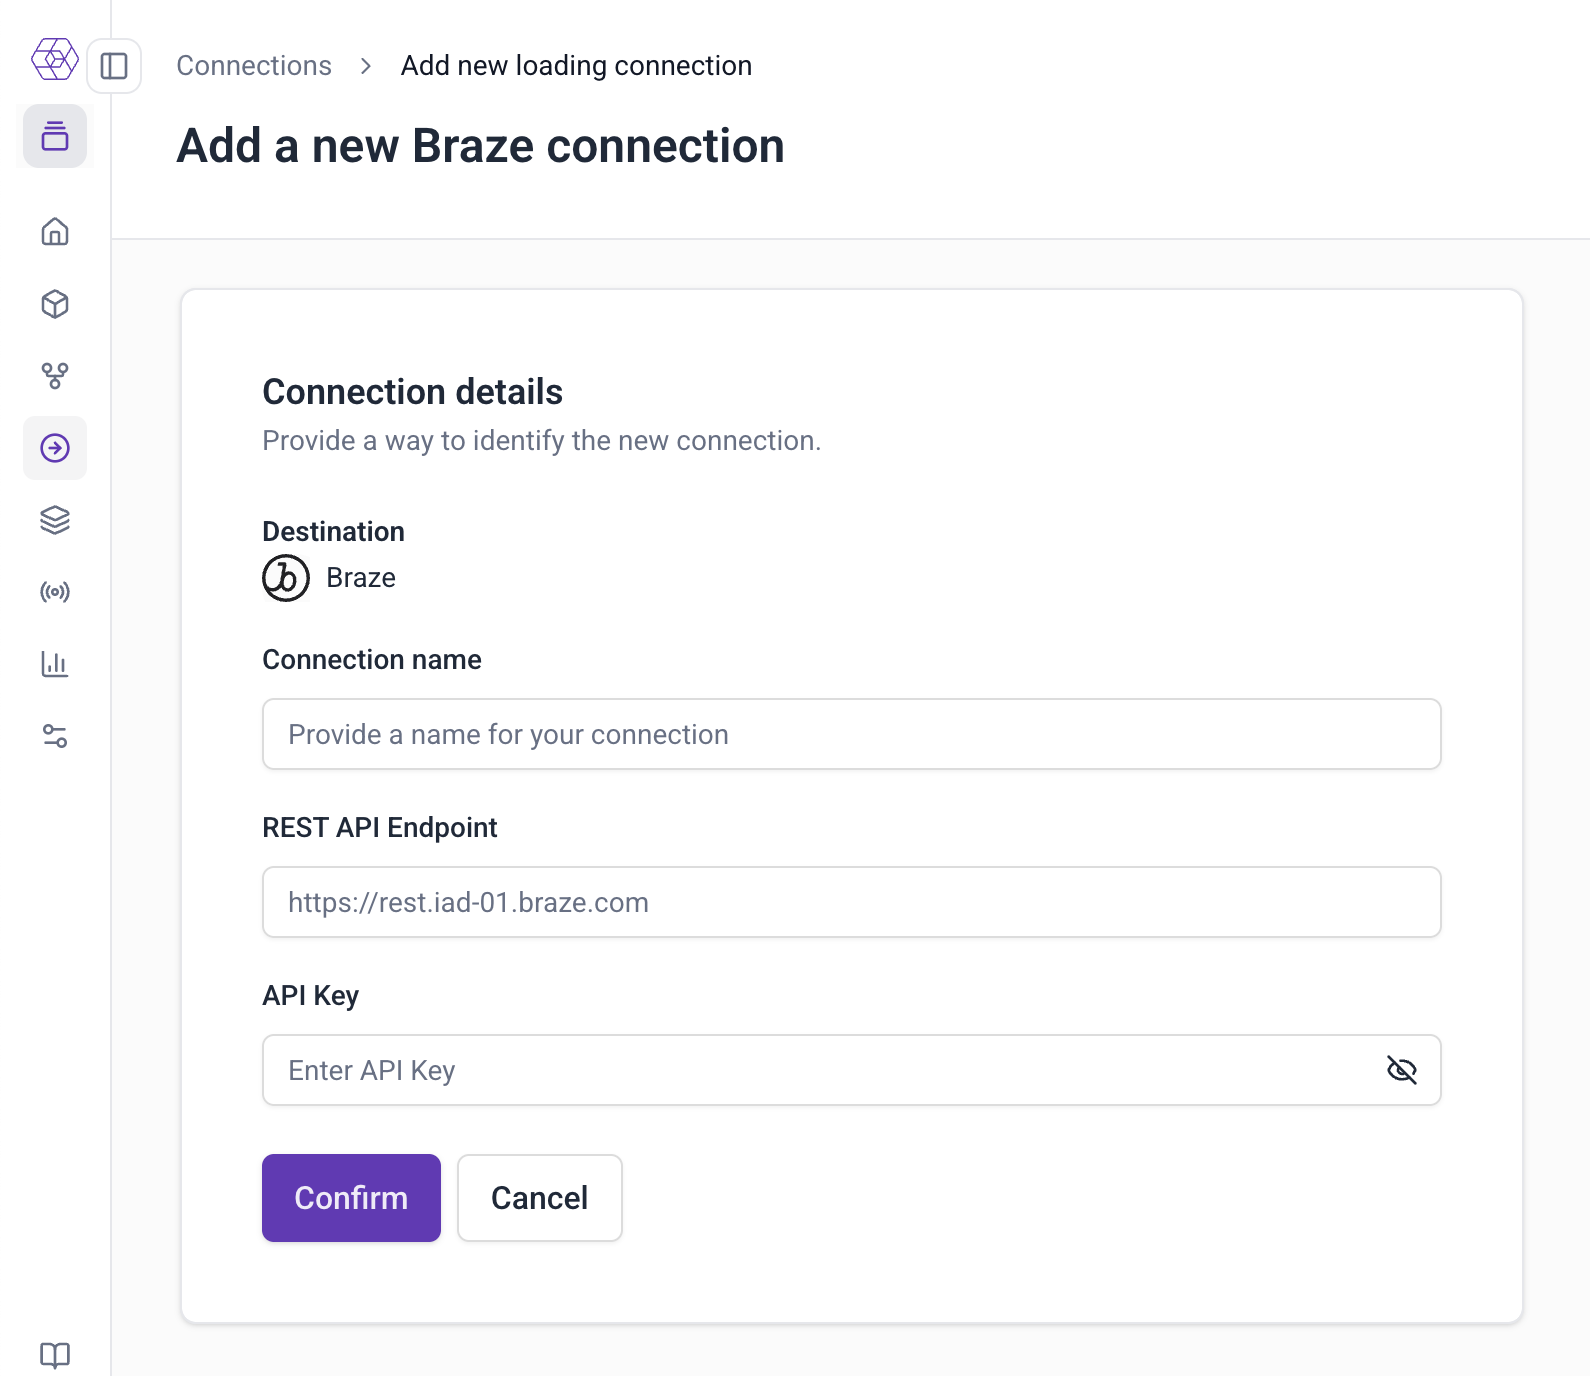
Task: Open the stacked layers sidebar icon
Action: coord(55,520)
